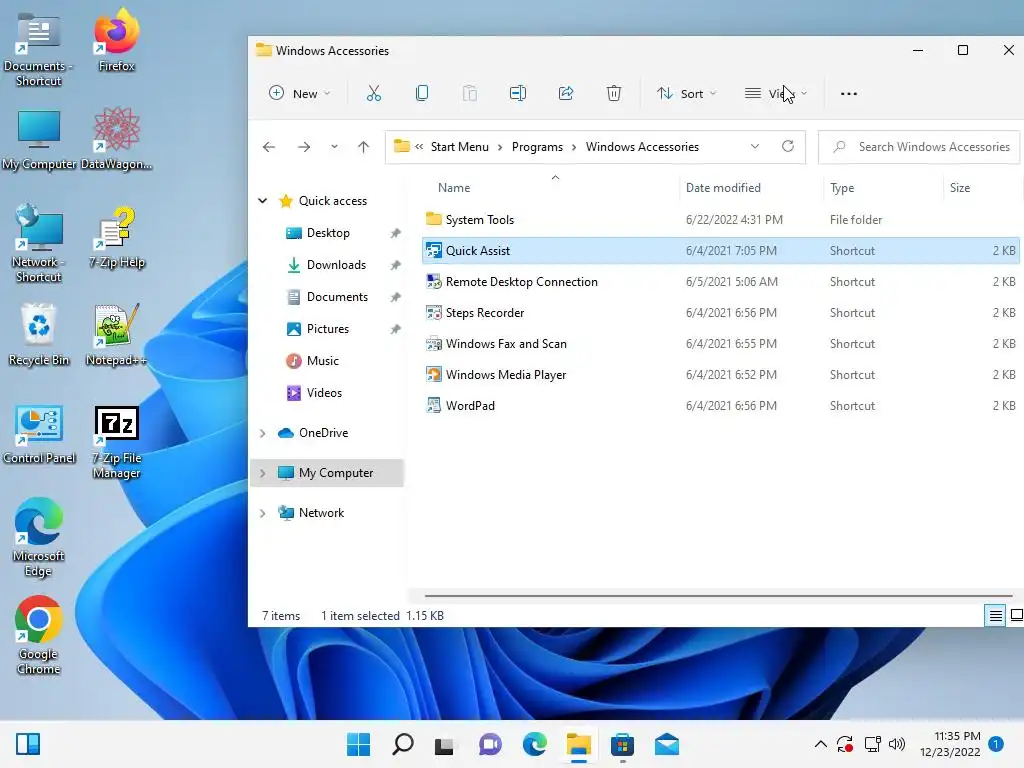Select the Google Chrome desktop icon
1024x768 pixels.
pos(39,635)
